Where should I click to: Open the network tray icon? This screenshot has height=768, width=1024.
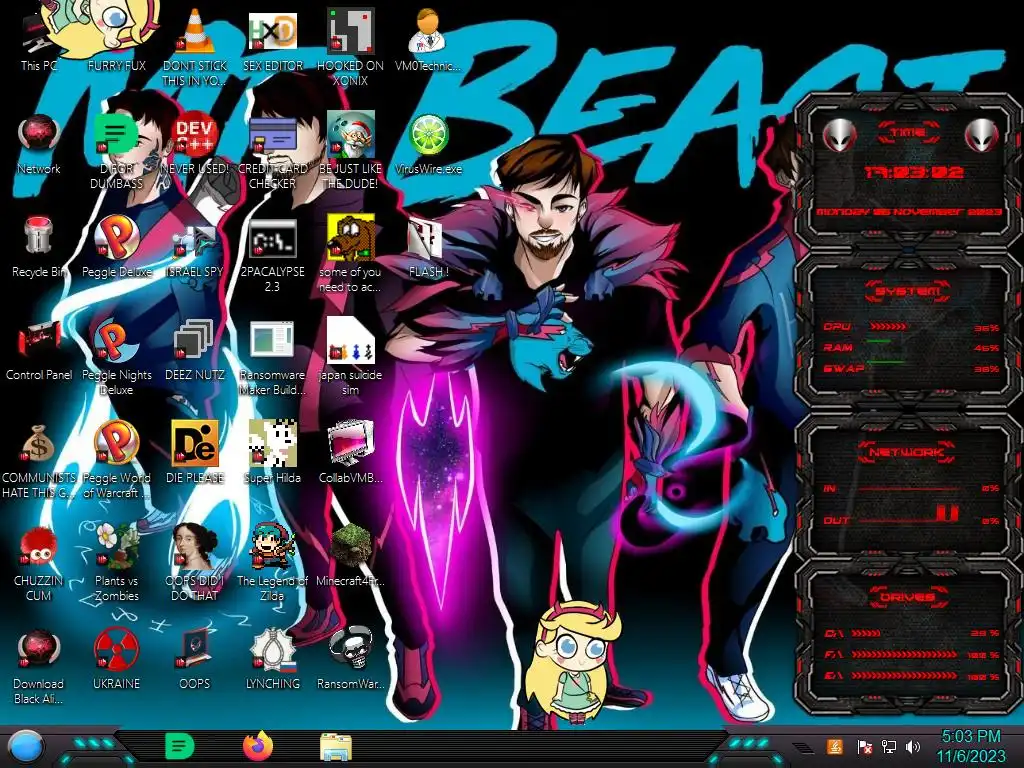pyautogui.click(x=889, y=746)
